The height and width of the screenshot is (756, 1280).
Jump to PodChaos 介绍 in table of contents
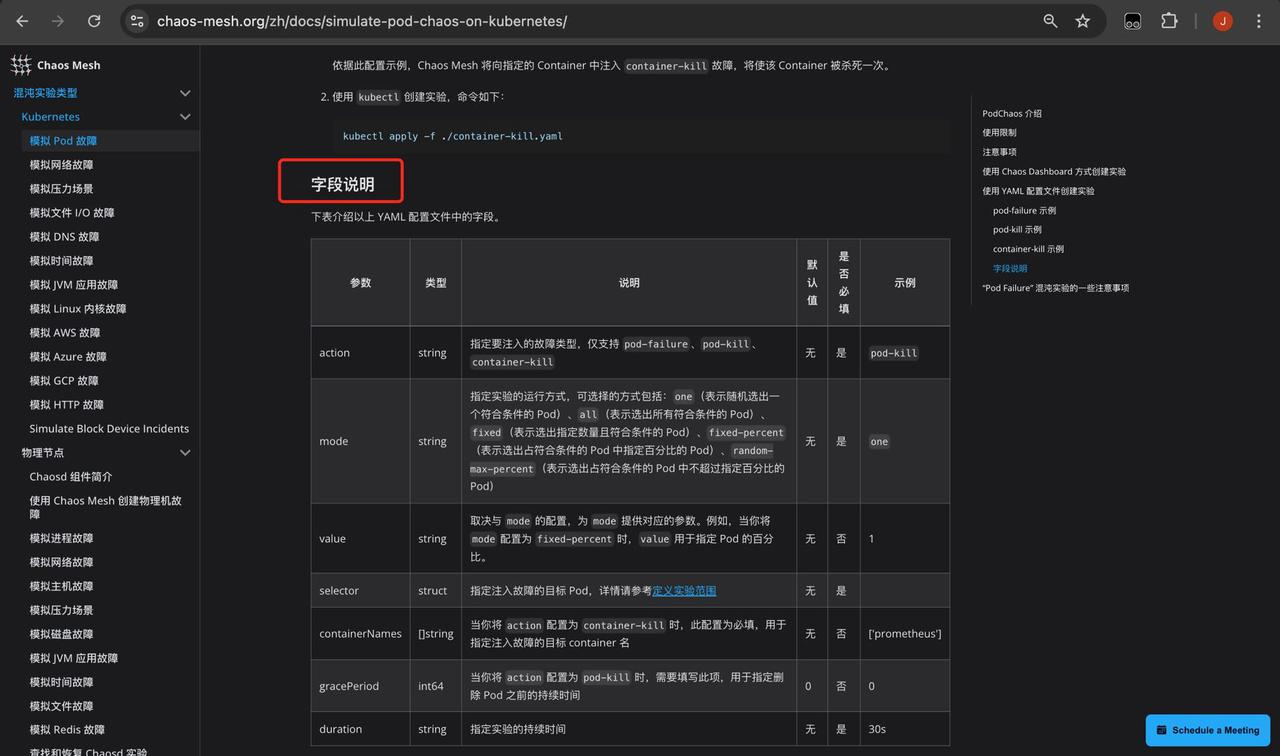click(x=1012, y=114)
